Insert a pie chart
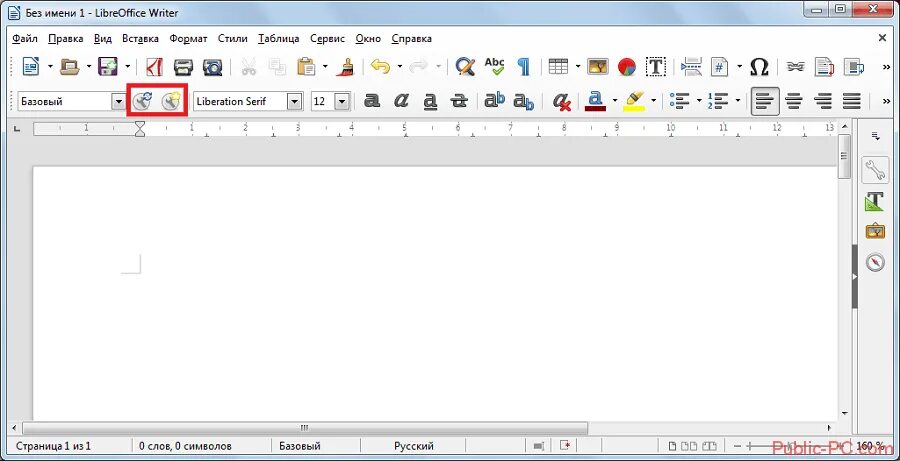900x461 pixels. click(x=627, y=67)
